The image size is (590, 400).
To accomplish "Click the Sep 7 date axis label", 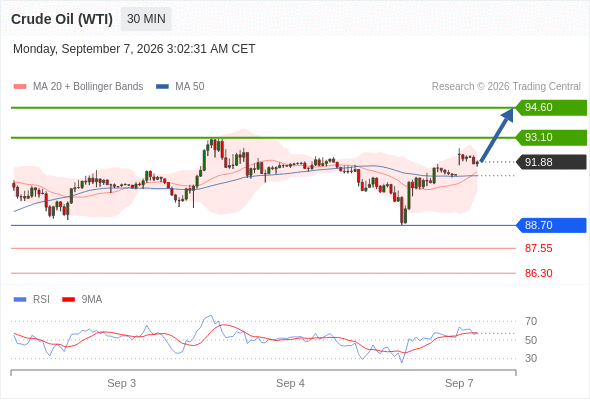I will pos(459,383).
